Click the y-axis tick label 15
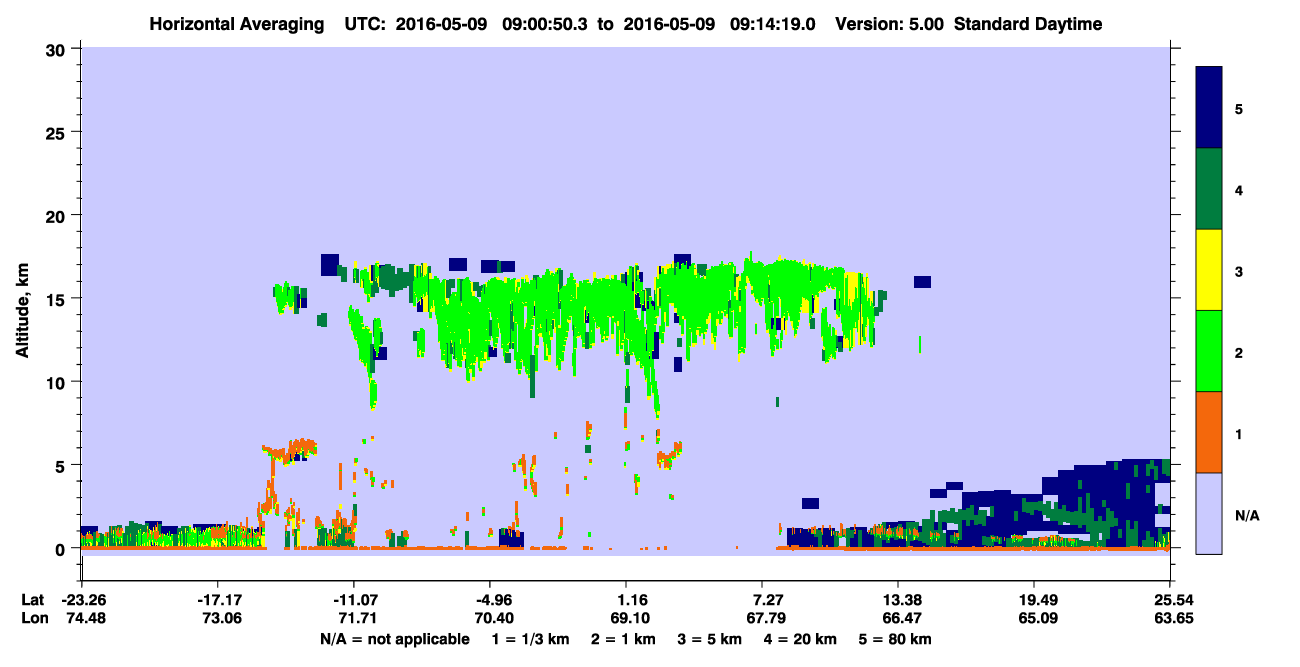Screen dimensions: 1300x667 click(x=58, y=299)
